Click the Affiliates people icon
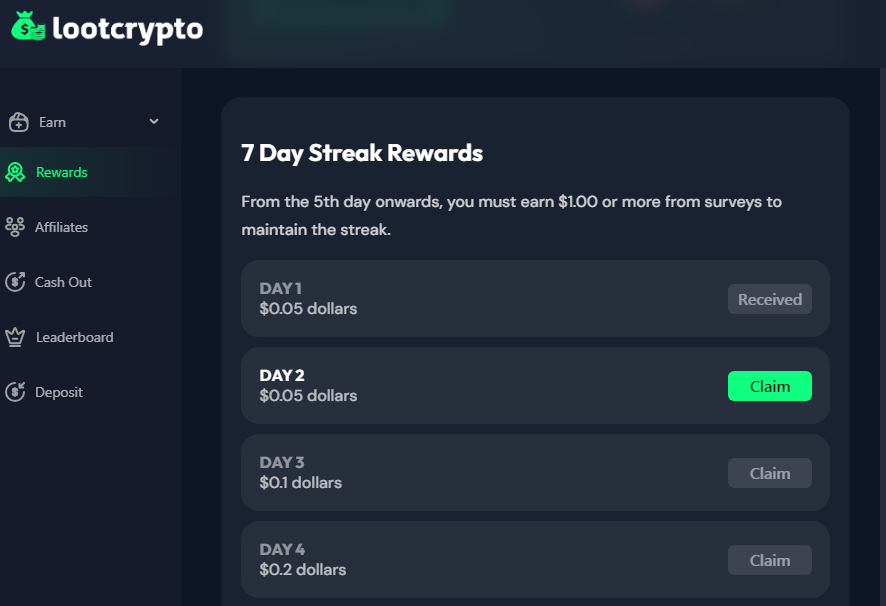 [x=15, y=227]
